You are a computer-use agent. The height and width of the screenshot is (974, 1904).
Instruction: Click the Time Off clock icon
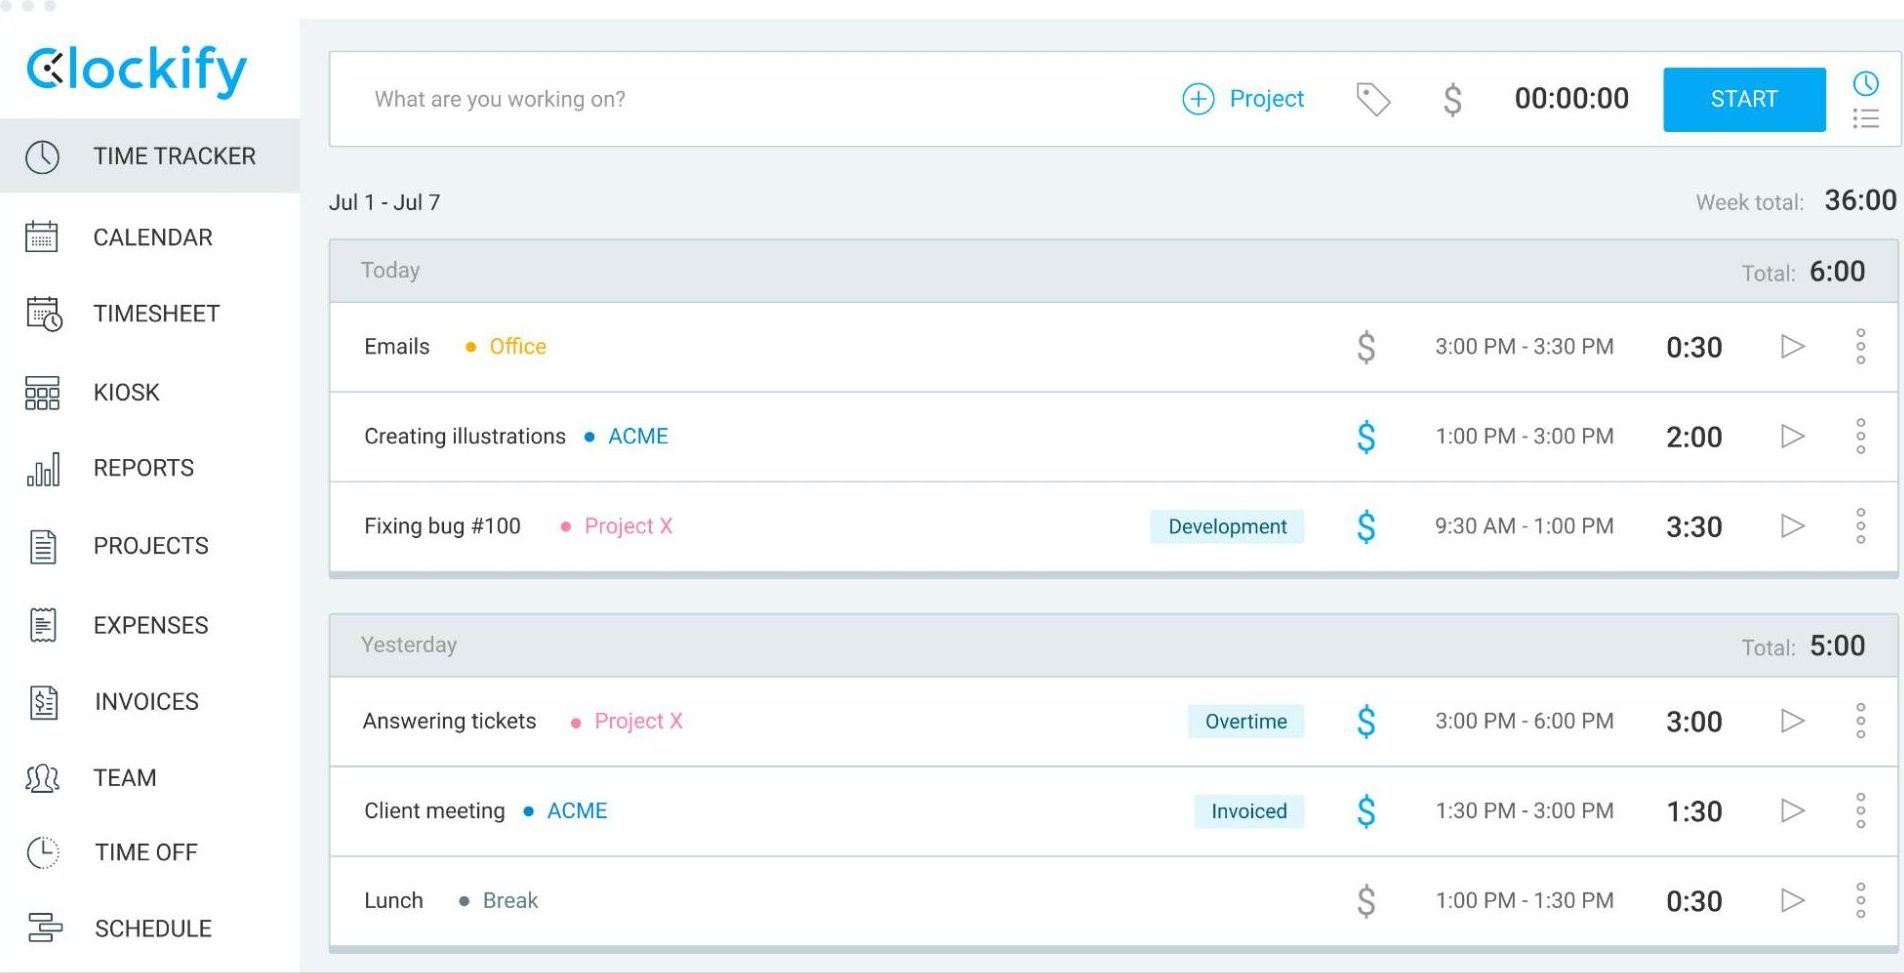click(42, 852)
